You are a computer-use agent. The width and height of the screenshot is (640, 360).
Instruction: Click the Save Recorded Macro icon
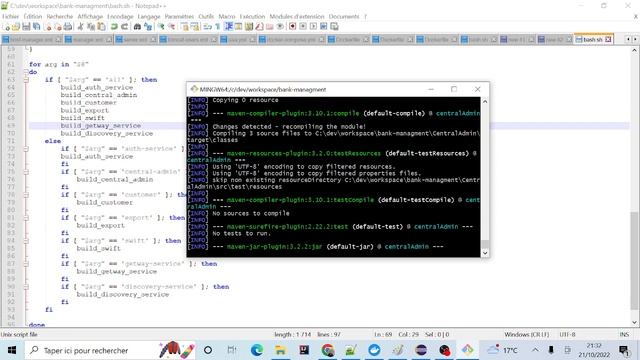(x=334, y=27)
